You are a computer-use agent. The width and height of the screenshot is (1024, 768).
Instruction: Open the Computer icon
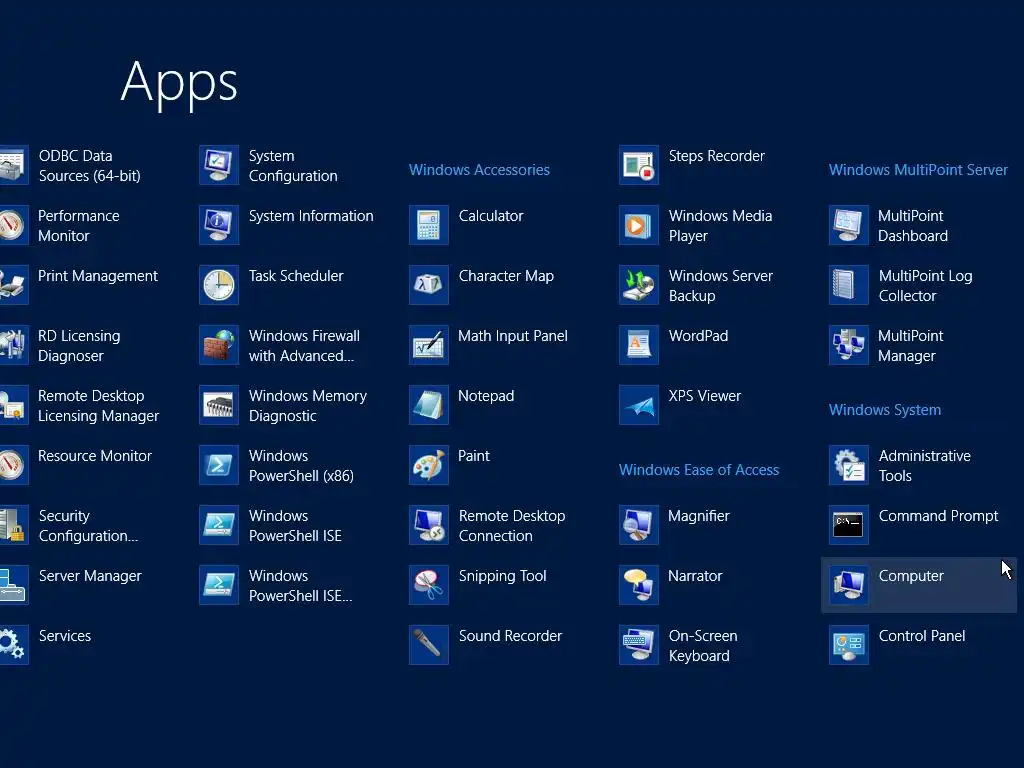848,585
